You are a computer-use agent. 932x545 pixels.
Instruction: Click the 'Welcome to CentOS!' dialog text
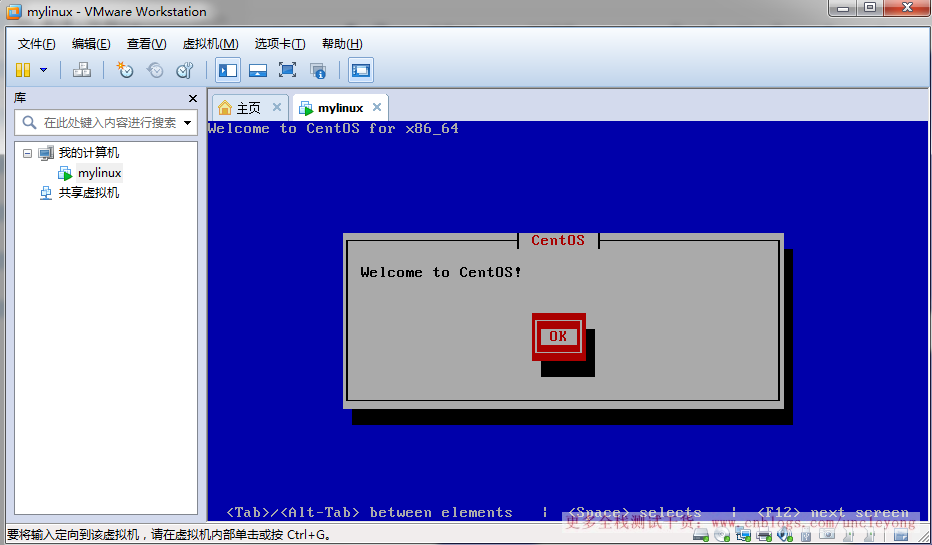440,272
